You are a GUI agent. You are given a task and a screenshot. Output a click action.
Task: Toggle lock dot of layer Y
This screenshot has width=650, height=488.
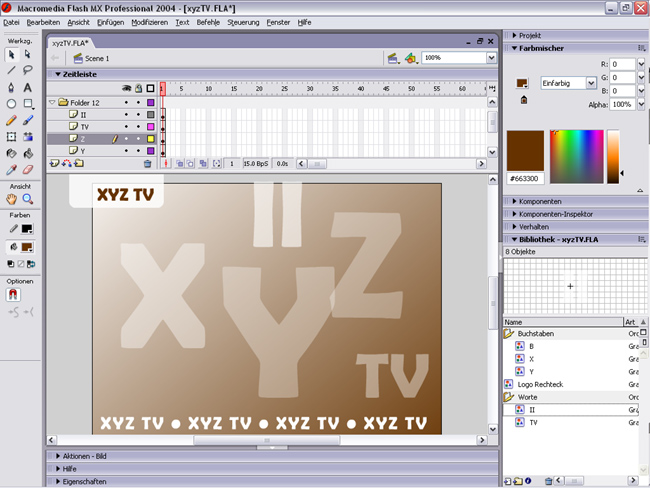point(138,151)
